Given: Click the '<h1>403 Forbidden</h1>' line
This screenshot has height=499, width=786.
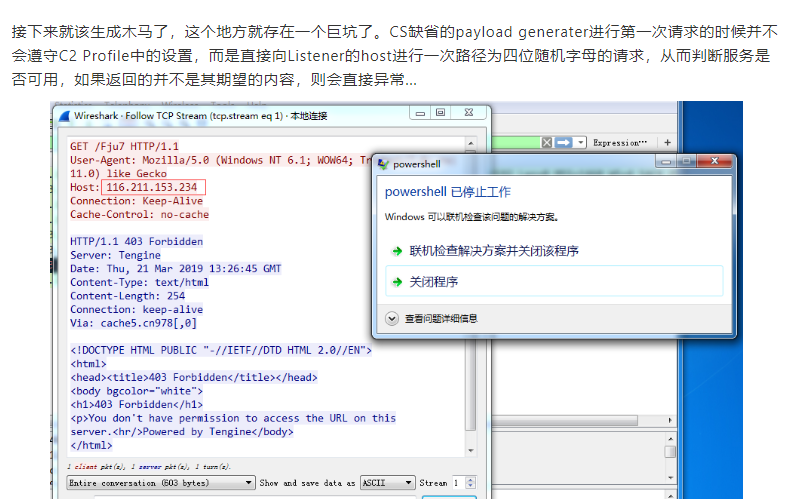Looking at the screenshot, I should (x=137, y=405).
